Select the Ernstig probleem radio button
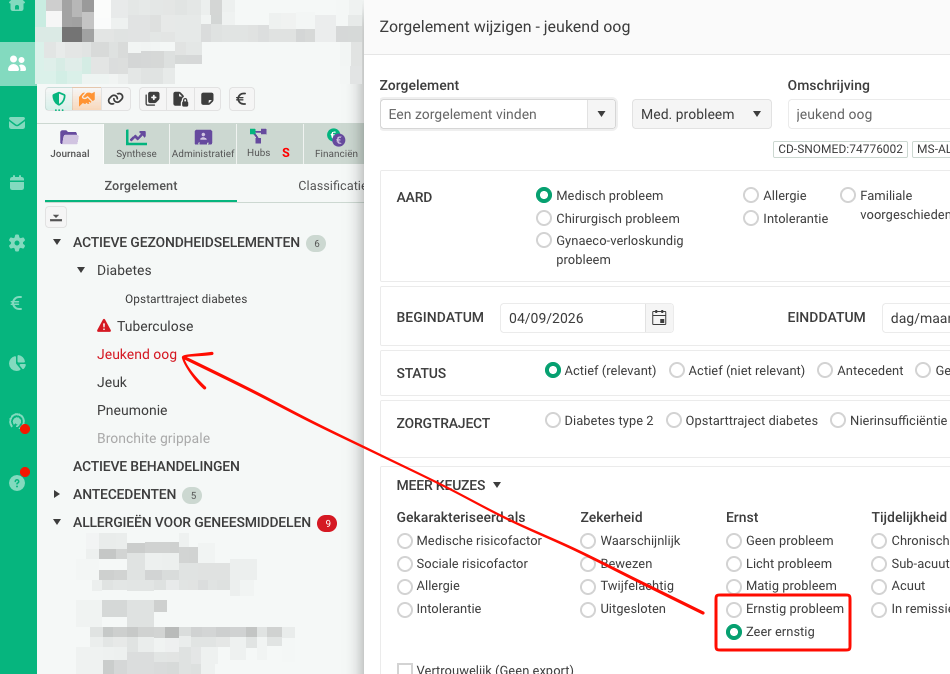 (734, 609)
